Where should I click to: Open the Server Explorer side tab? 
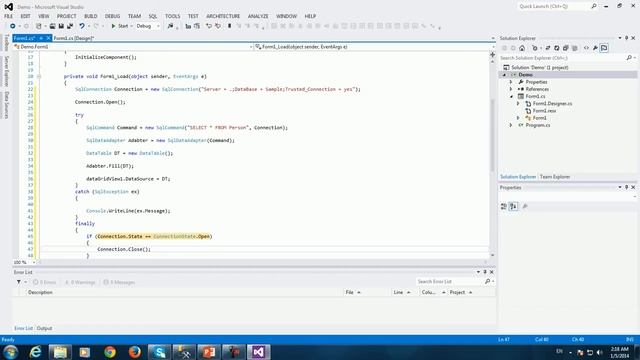coord(6,71)
